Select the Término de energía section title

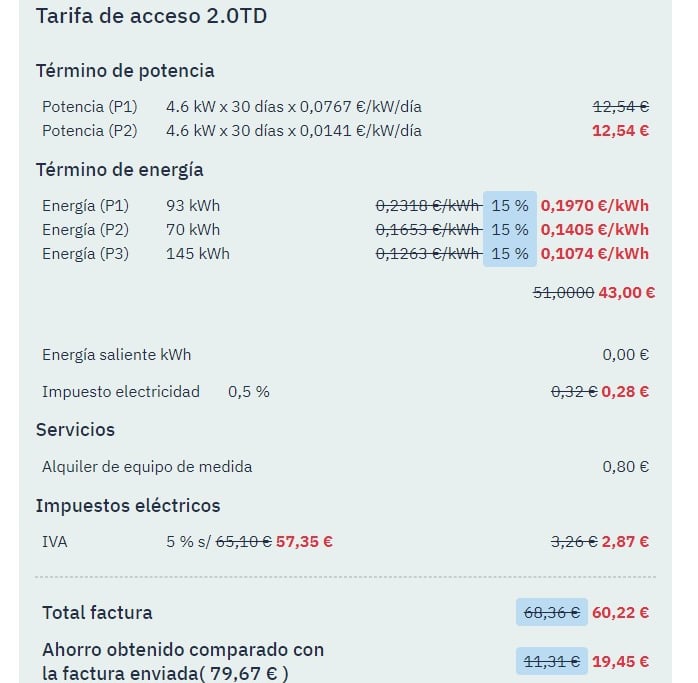point(120,169)
